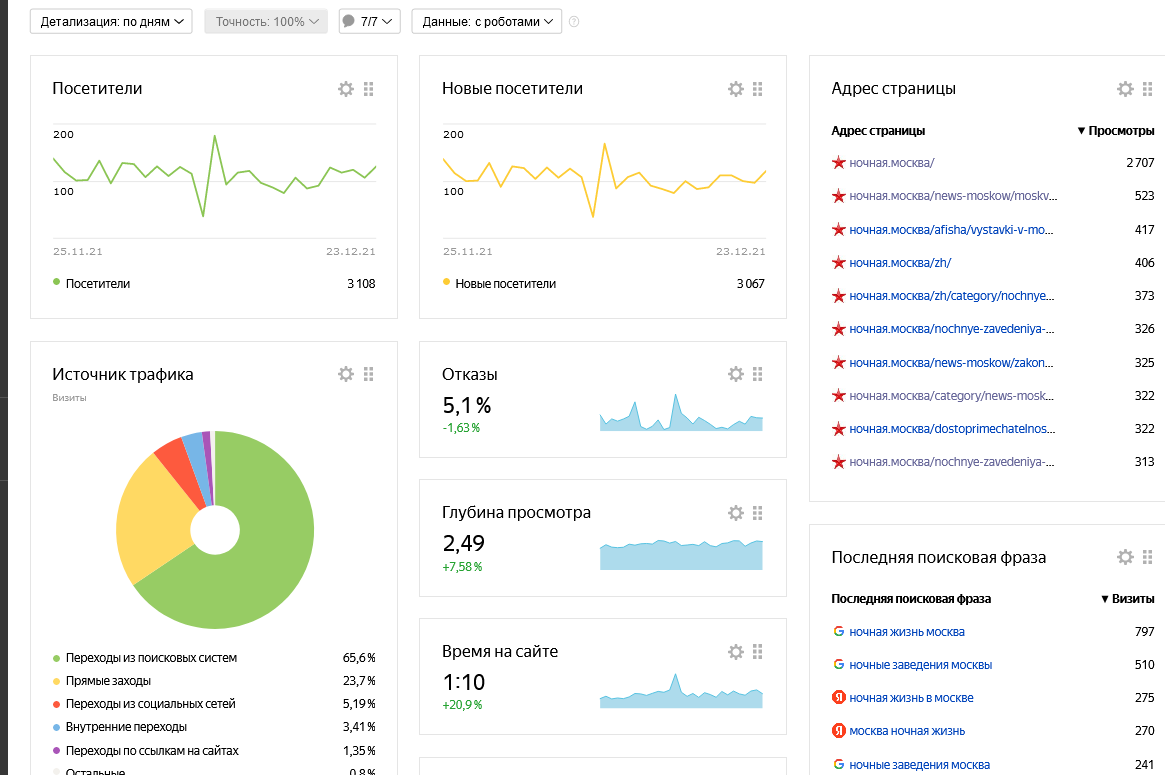Click drag handle of Последняя поисковая фраза widget
This screenshot has height=775, width=1165.
pos(1148,557)
